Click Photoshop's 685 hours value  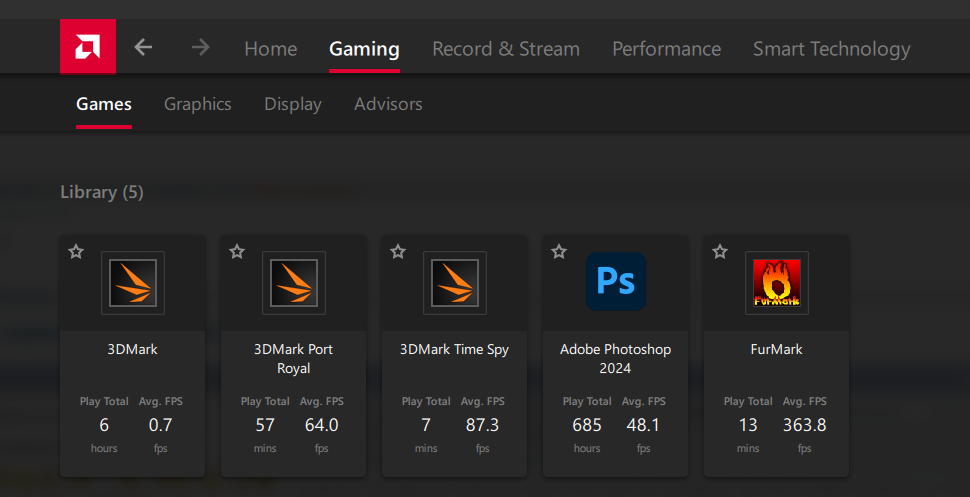click(x=587, y=425)
